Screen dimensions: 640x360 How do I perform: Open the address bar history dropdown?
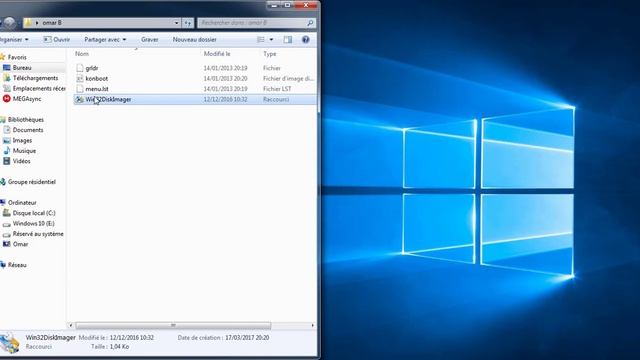176,23
